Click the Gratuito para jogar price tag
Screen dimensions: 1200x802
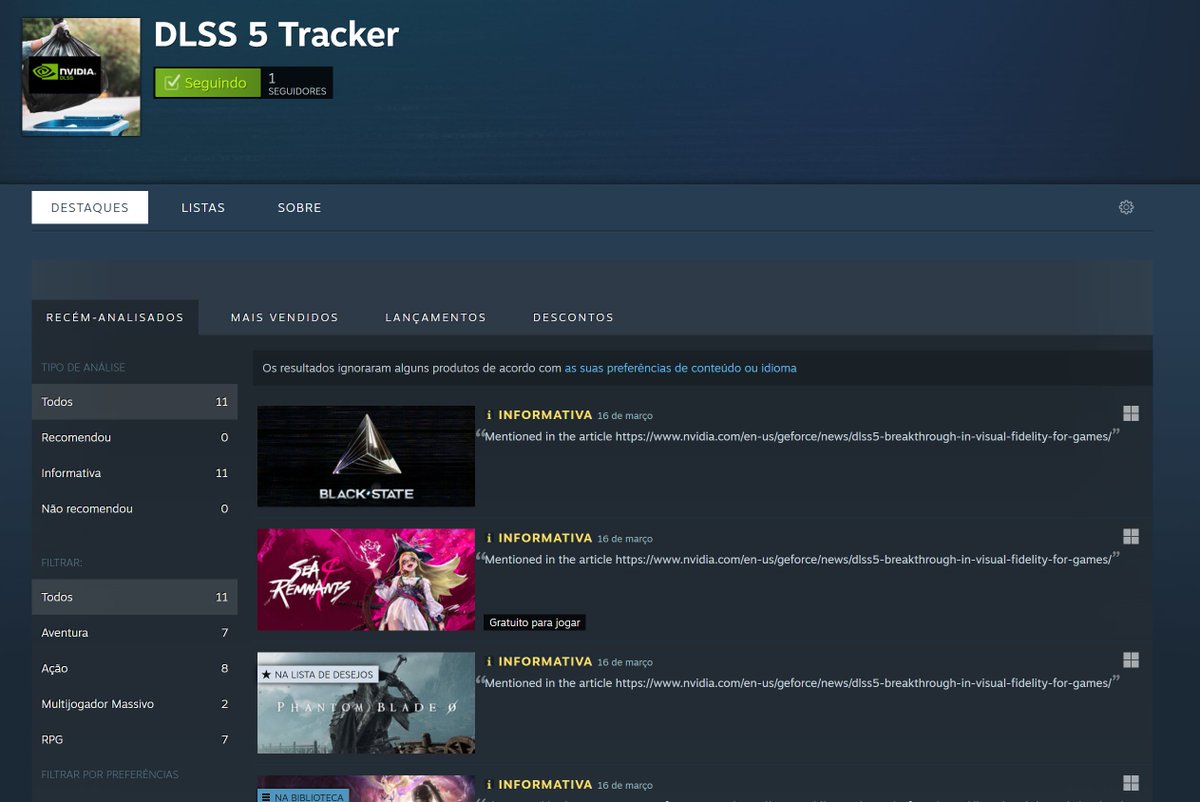point(534,622)
